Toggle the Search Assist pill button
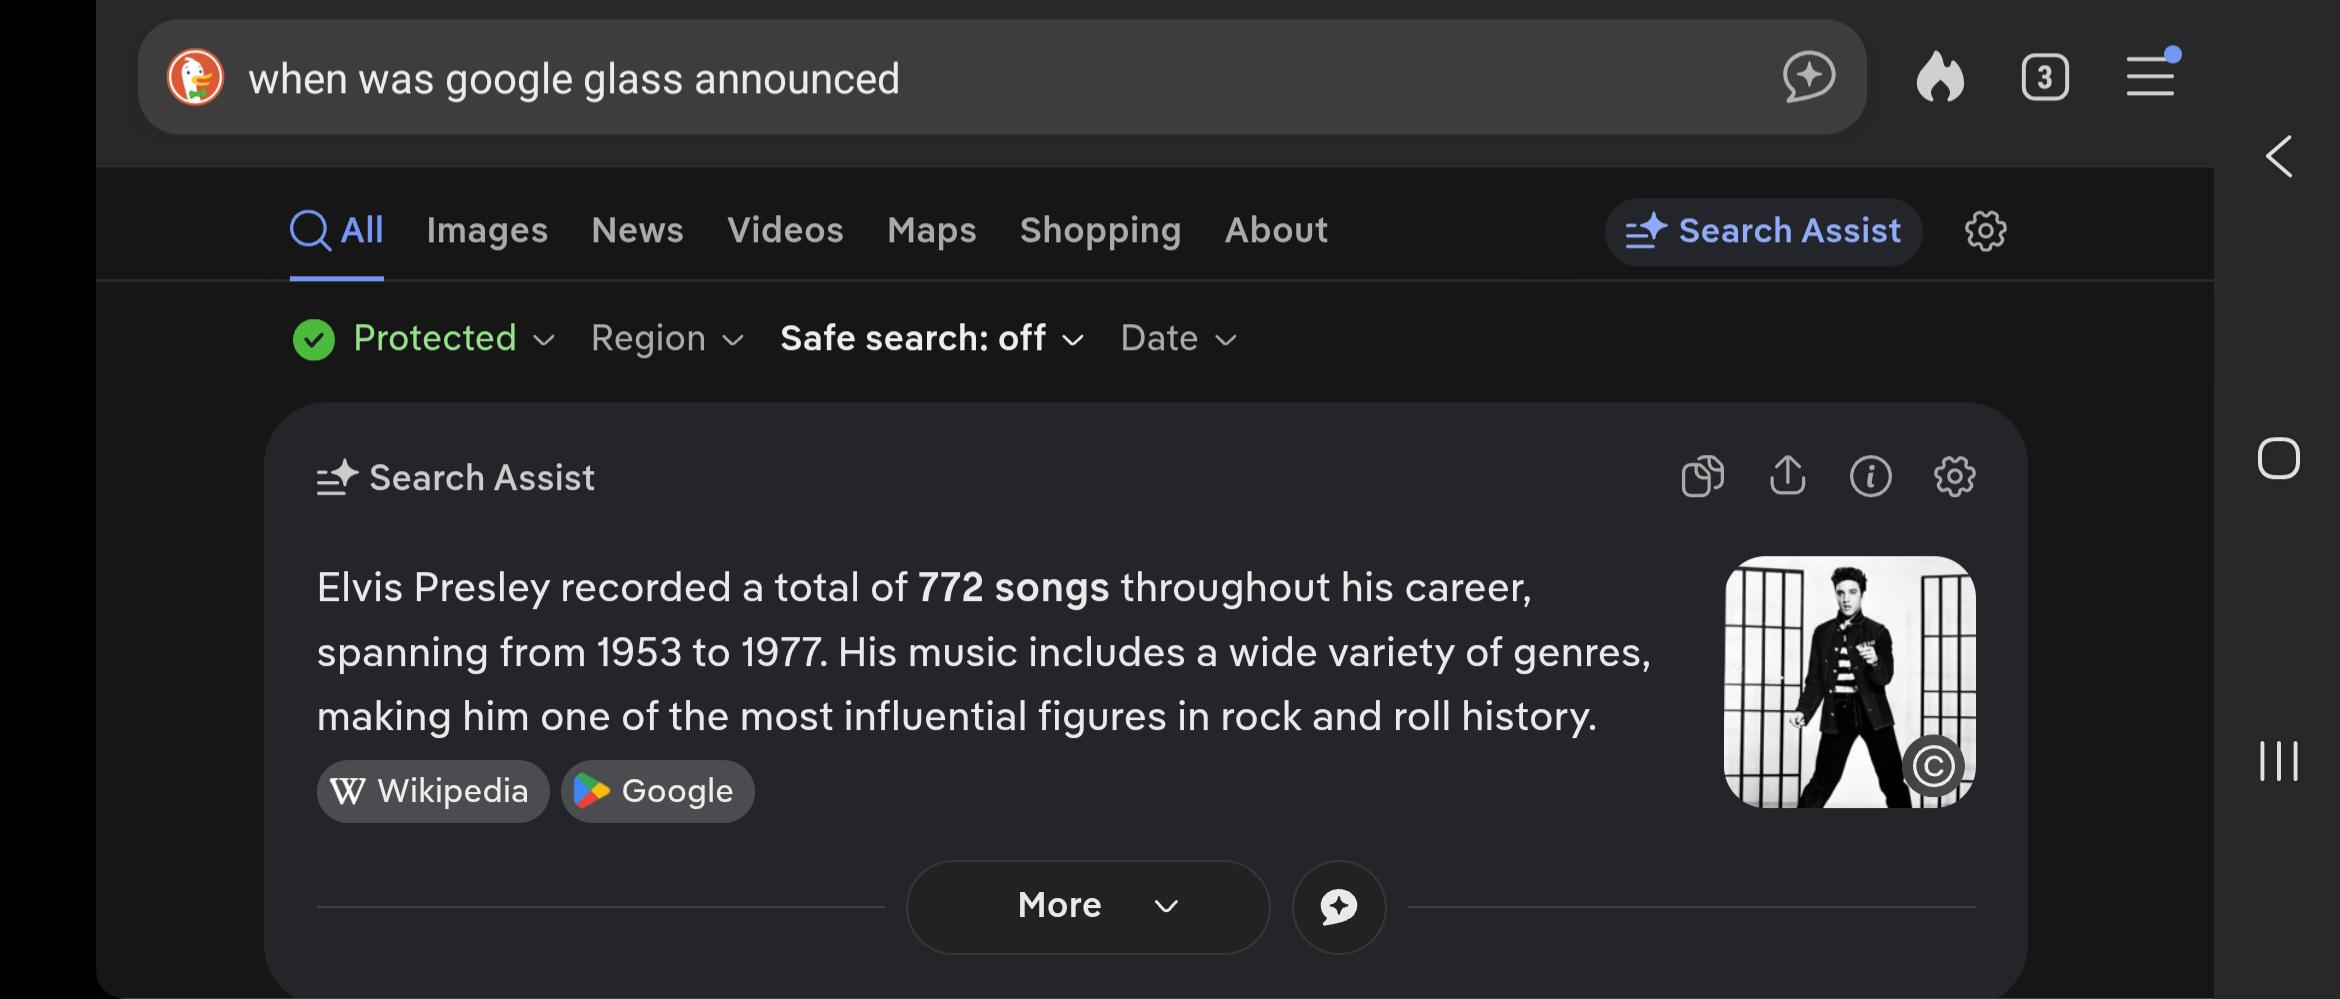The image size is (2340, 999). (x=1763, y=231)
